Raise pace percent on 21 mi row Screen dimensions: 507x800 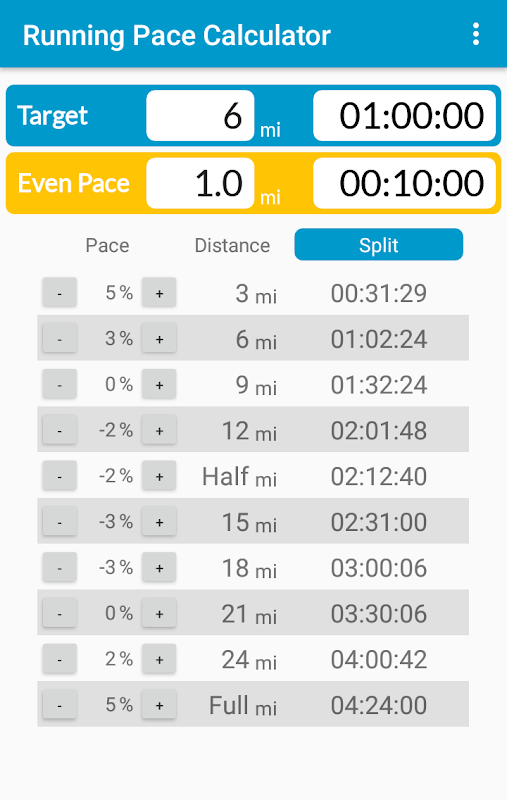[159, 613]
